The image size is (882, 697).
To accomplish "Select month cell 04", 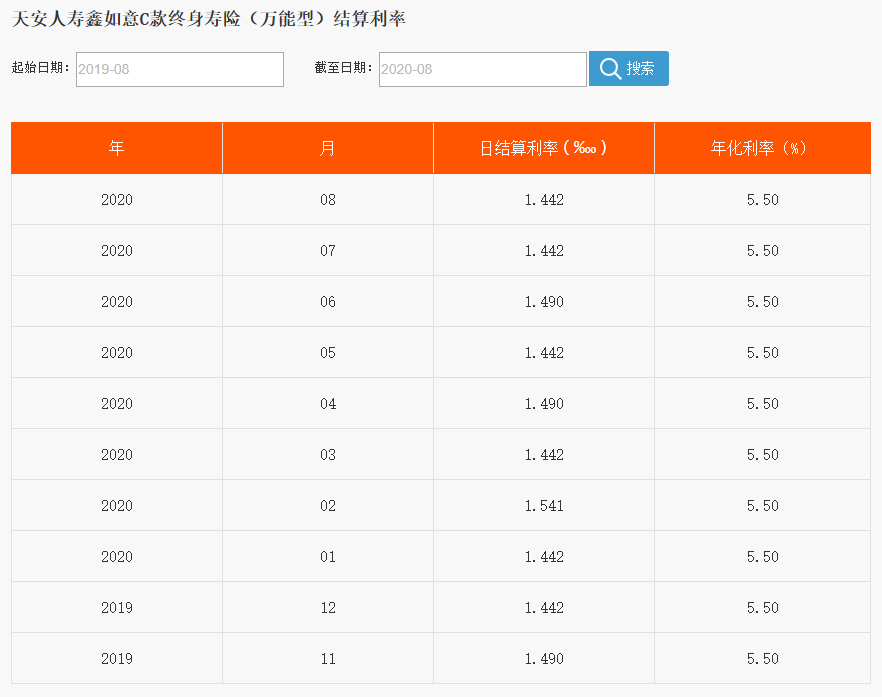I will pyautogui.click(x=328, y=403).
